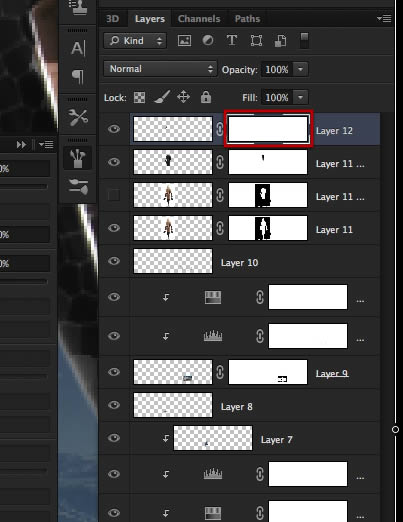Open the Channels tab
Screen dimensions: 403x522
pyautogui.click(x=199, y=19)
